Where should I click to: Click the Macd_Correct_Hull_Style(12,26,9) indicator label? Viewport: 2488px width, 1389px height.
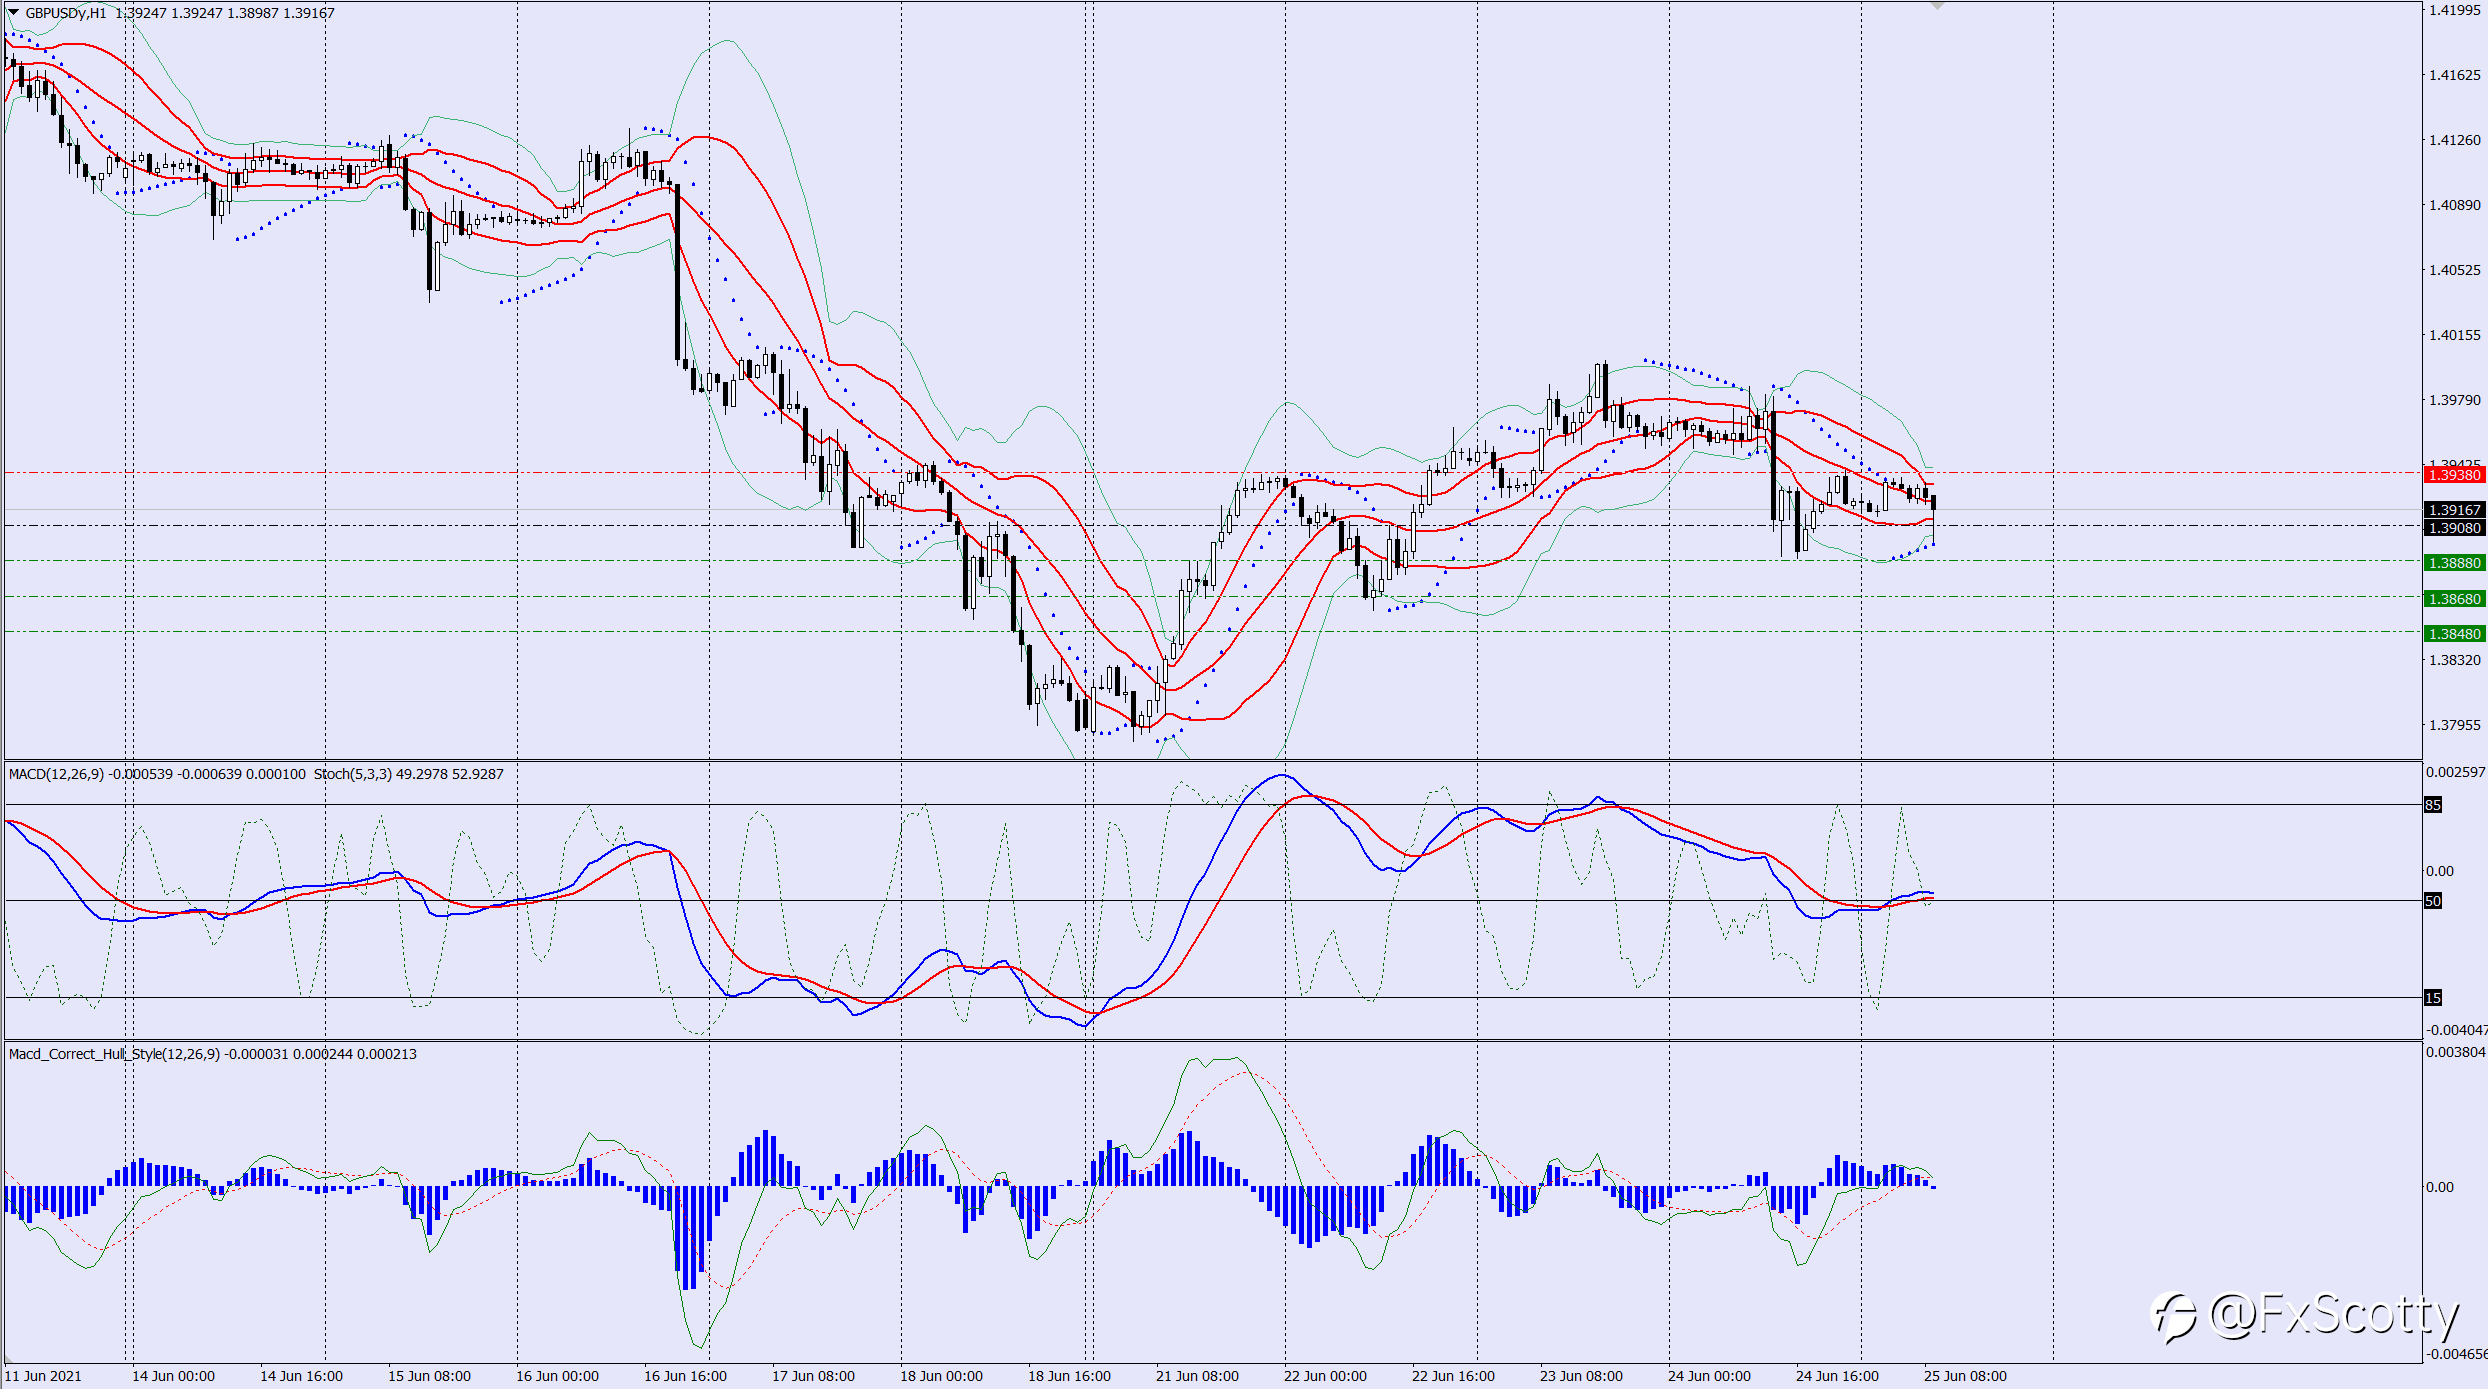click(x=114, y=1054)
